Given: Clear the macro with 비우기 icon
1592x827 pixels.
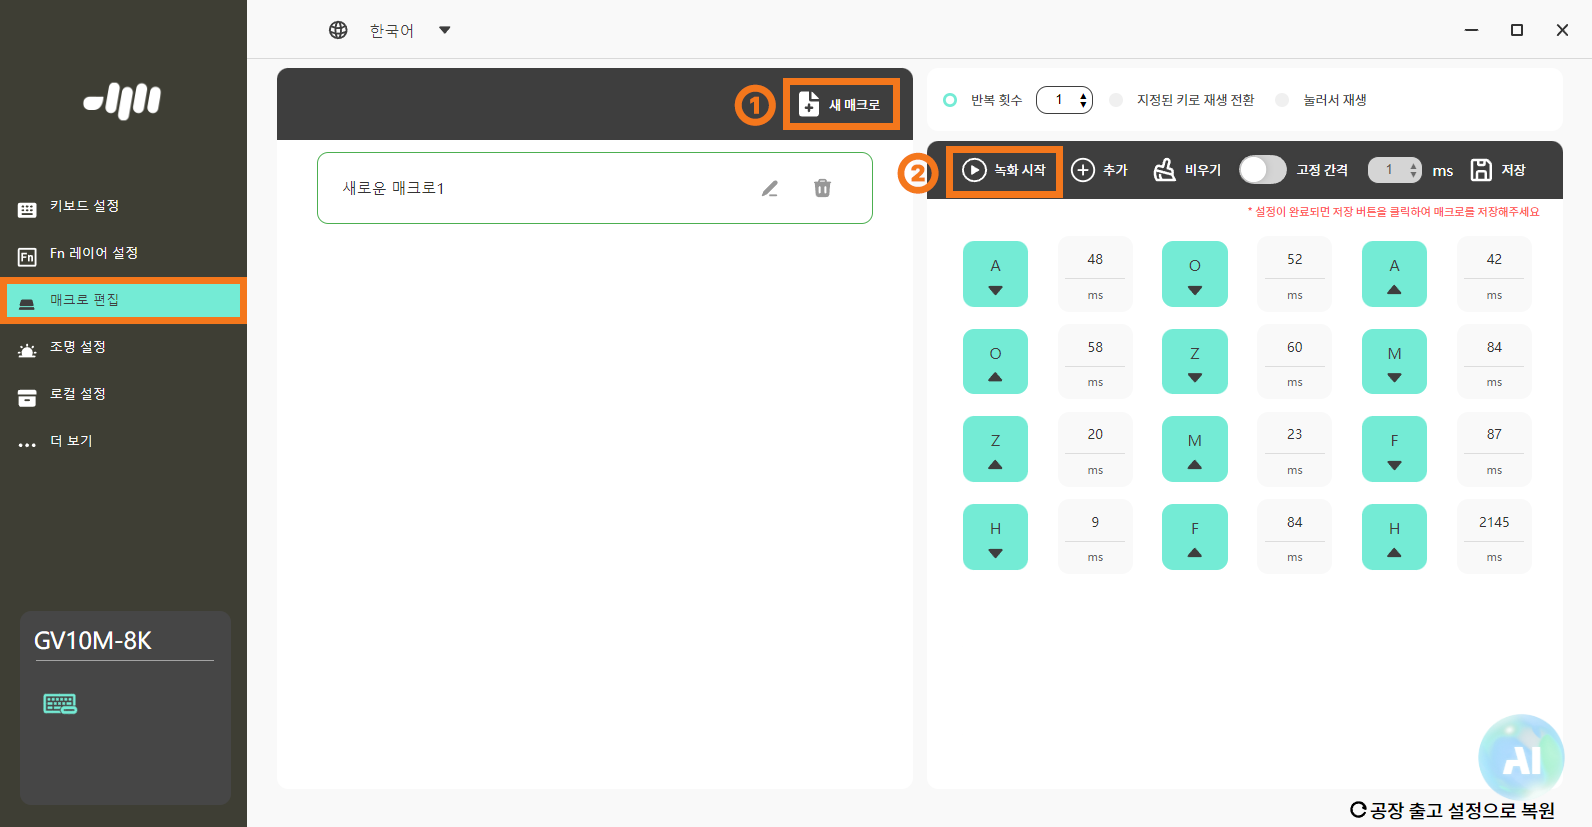Looking at the screenshot, I should 1165,170.
